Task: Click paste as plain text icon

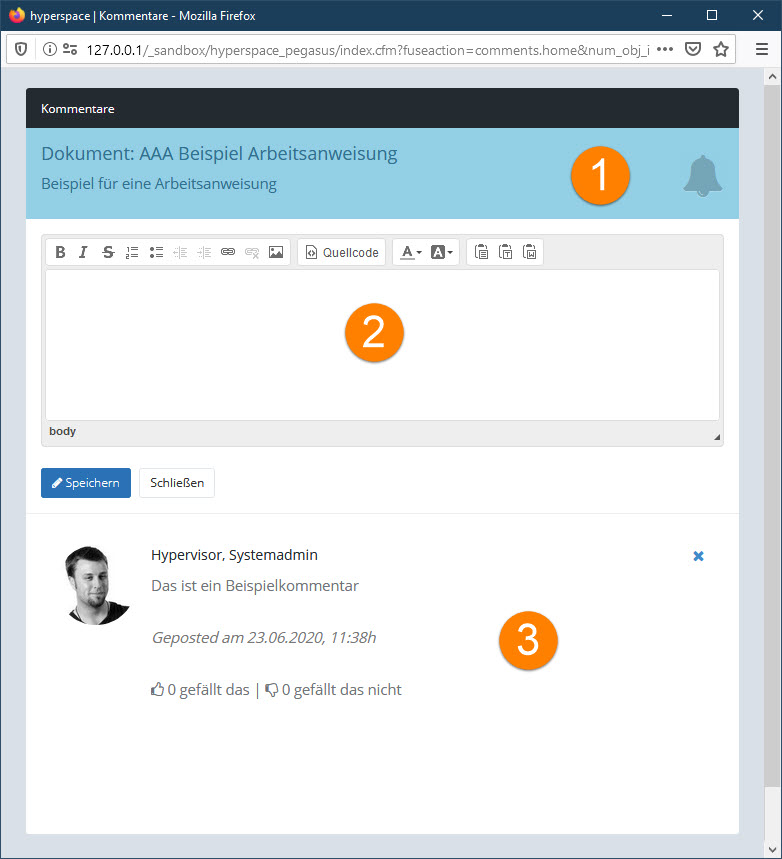Action: (x=505, y=253)
